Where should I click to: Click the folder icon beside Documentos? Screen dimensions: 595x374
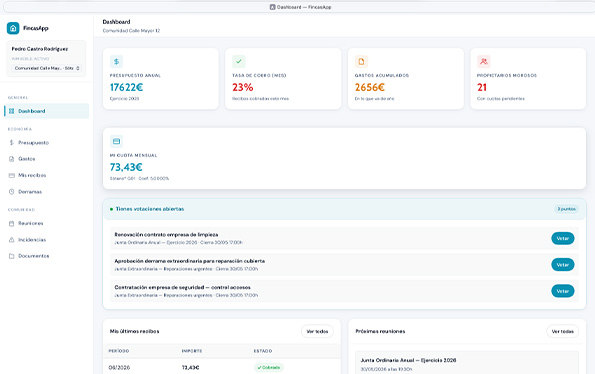pyautogui.click(x=11, y=256)
